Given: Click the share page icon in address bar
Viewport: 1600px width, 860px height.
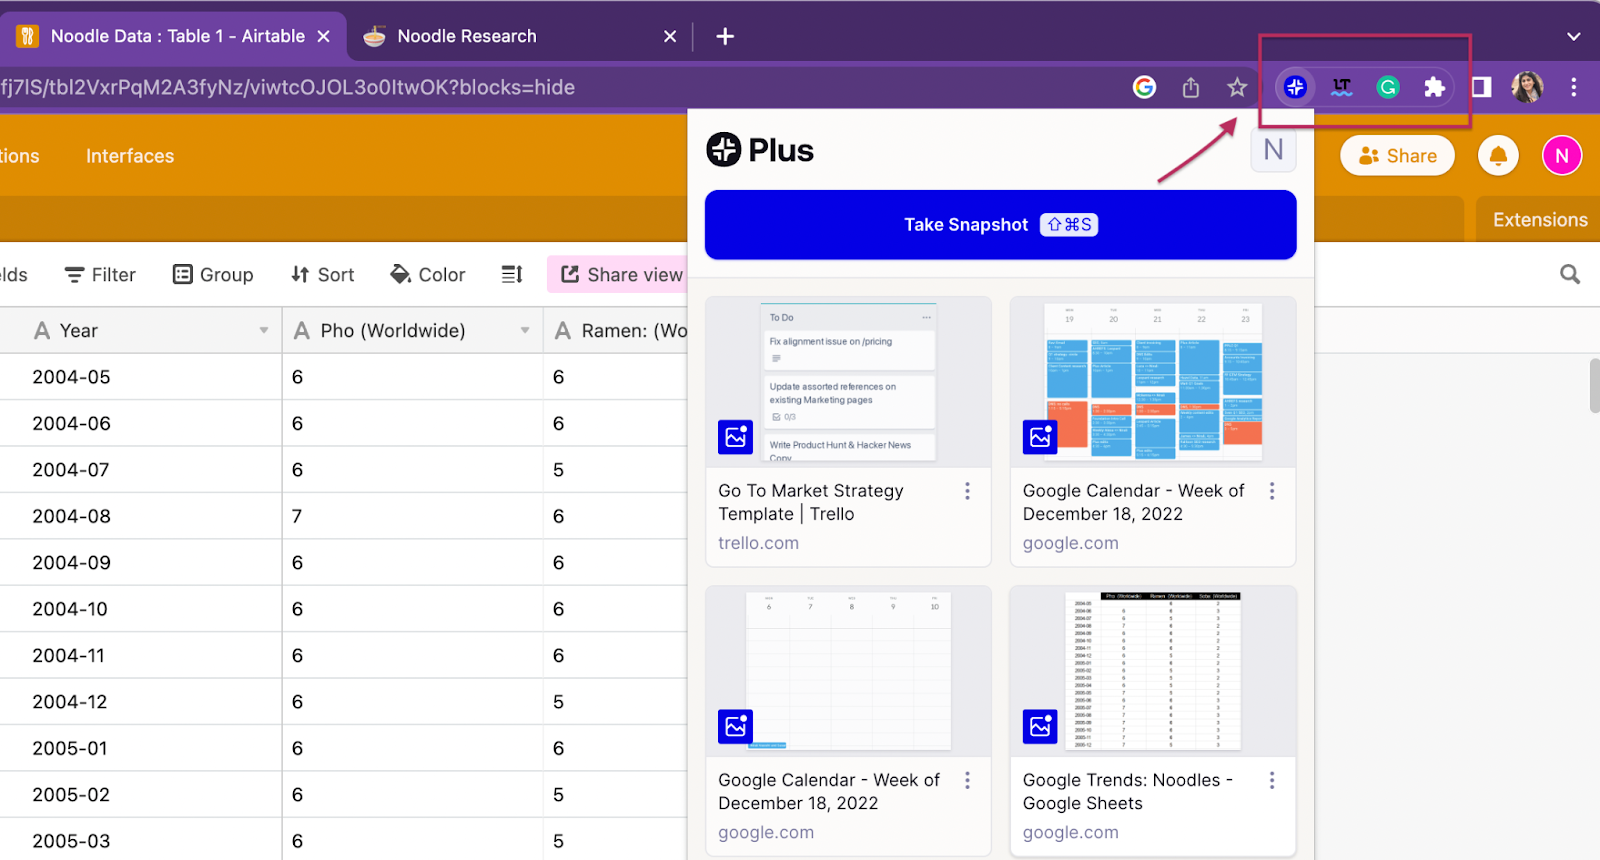Looking at the screenshot, I should [x=1191, y=87].
